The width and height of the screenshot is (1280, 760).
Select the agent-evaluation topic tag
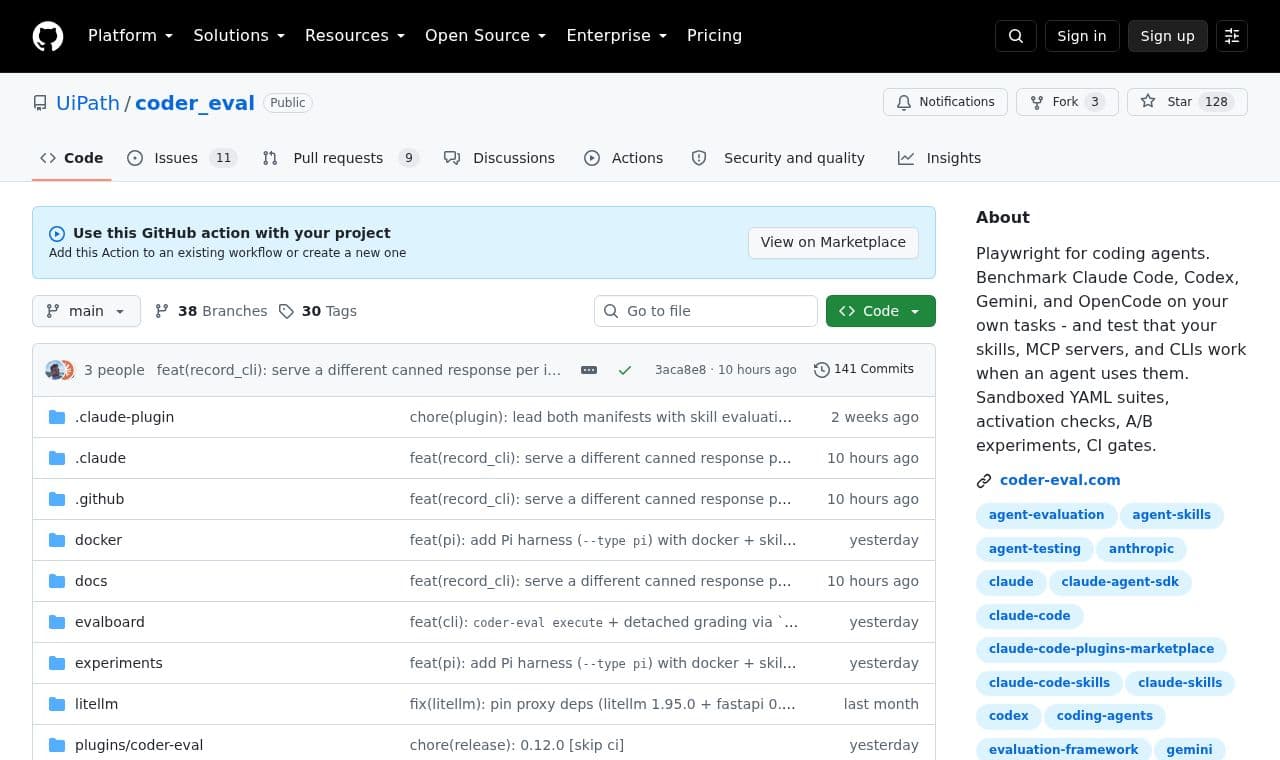click(1046, 515)
